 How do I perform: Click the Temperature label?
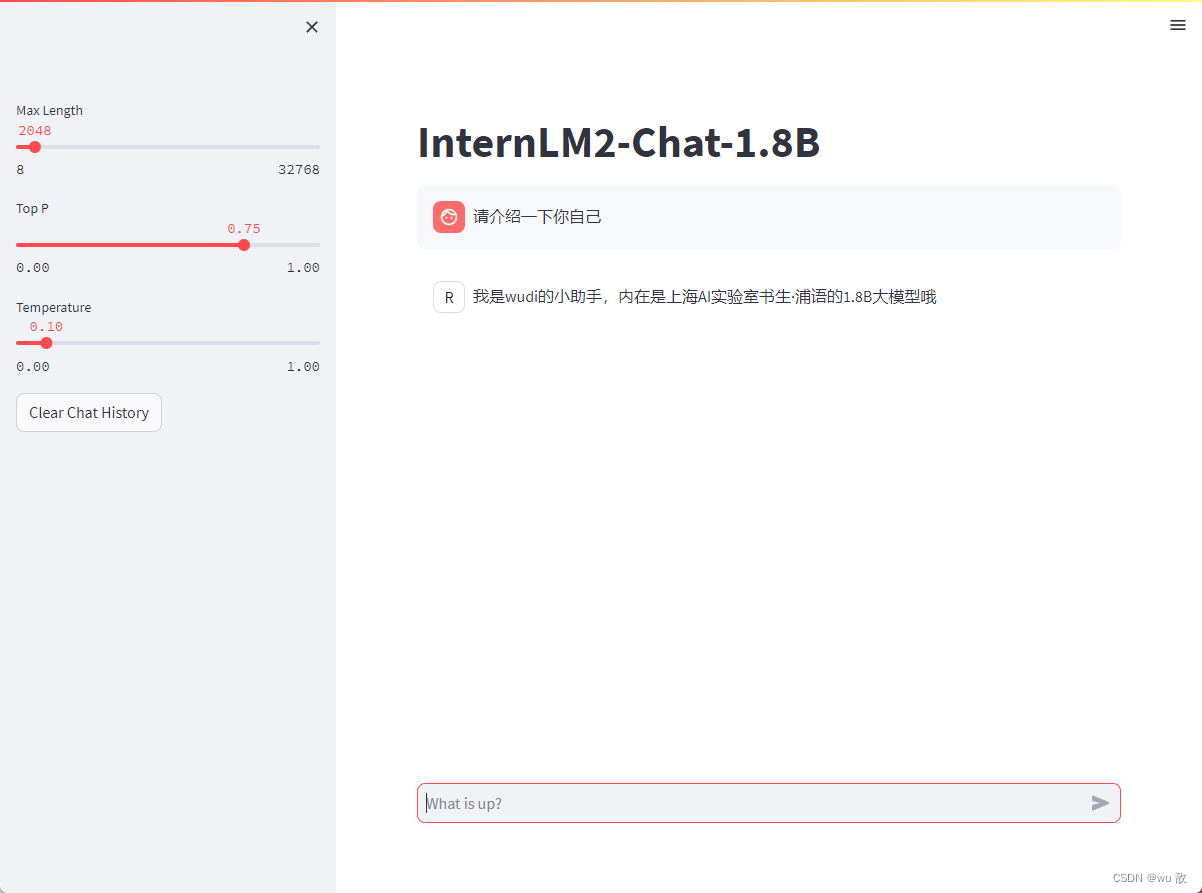pyautogui.click(x=54, y=308)
